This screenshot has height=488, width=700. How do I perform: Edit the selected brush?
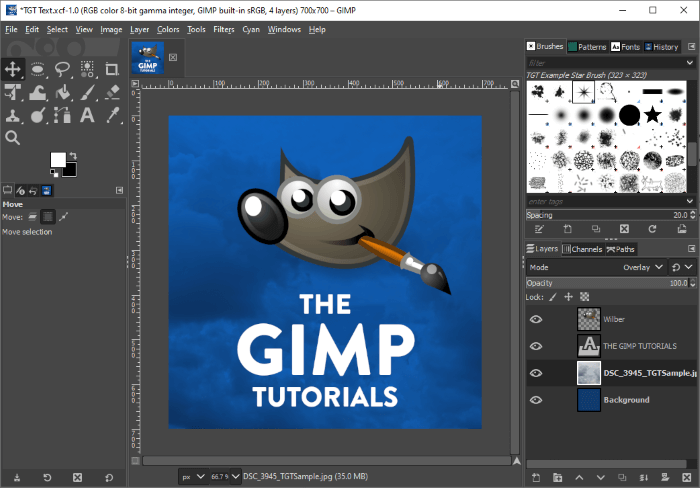point(539,229)
